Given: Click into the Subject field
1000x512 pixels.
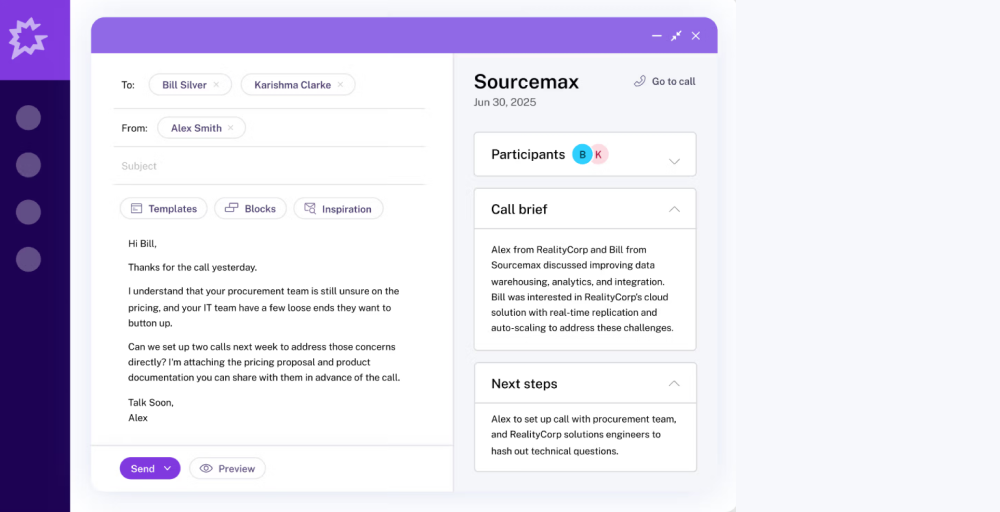Looking at the screenshot, I should tap(270, 166).
